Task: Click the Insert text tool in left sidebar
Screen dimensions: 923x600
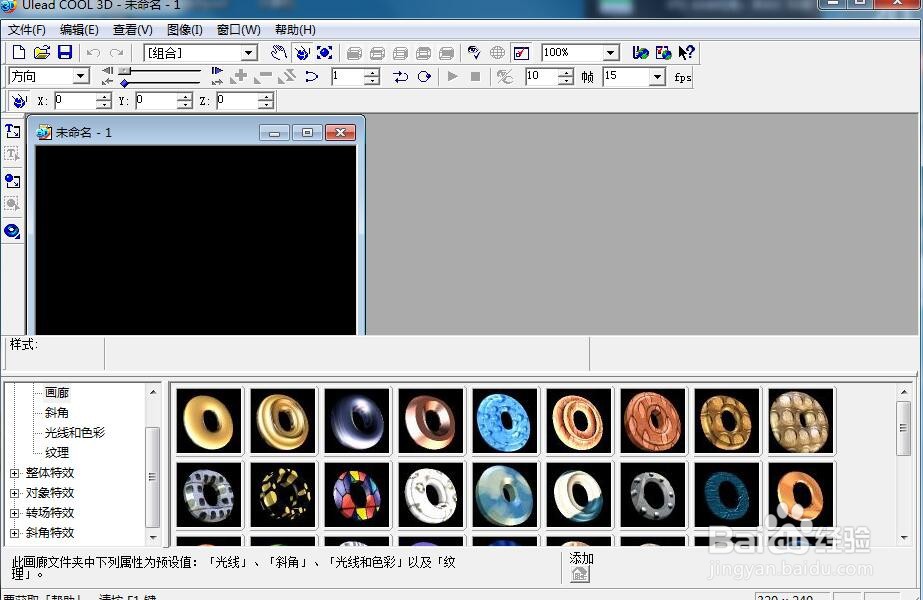Action: pyautogui.click(x=12, y=131)
